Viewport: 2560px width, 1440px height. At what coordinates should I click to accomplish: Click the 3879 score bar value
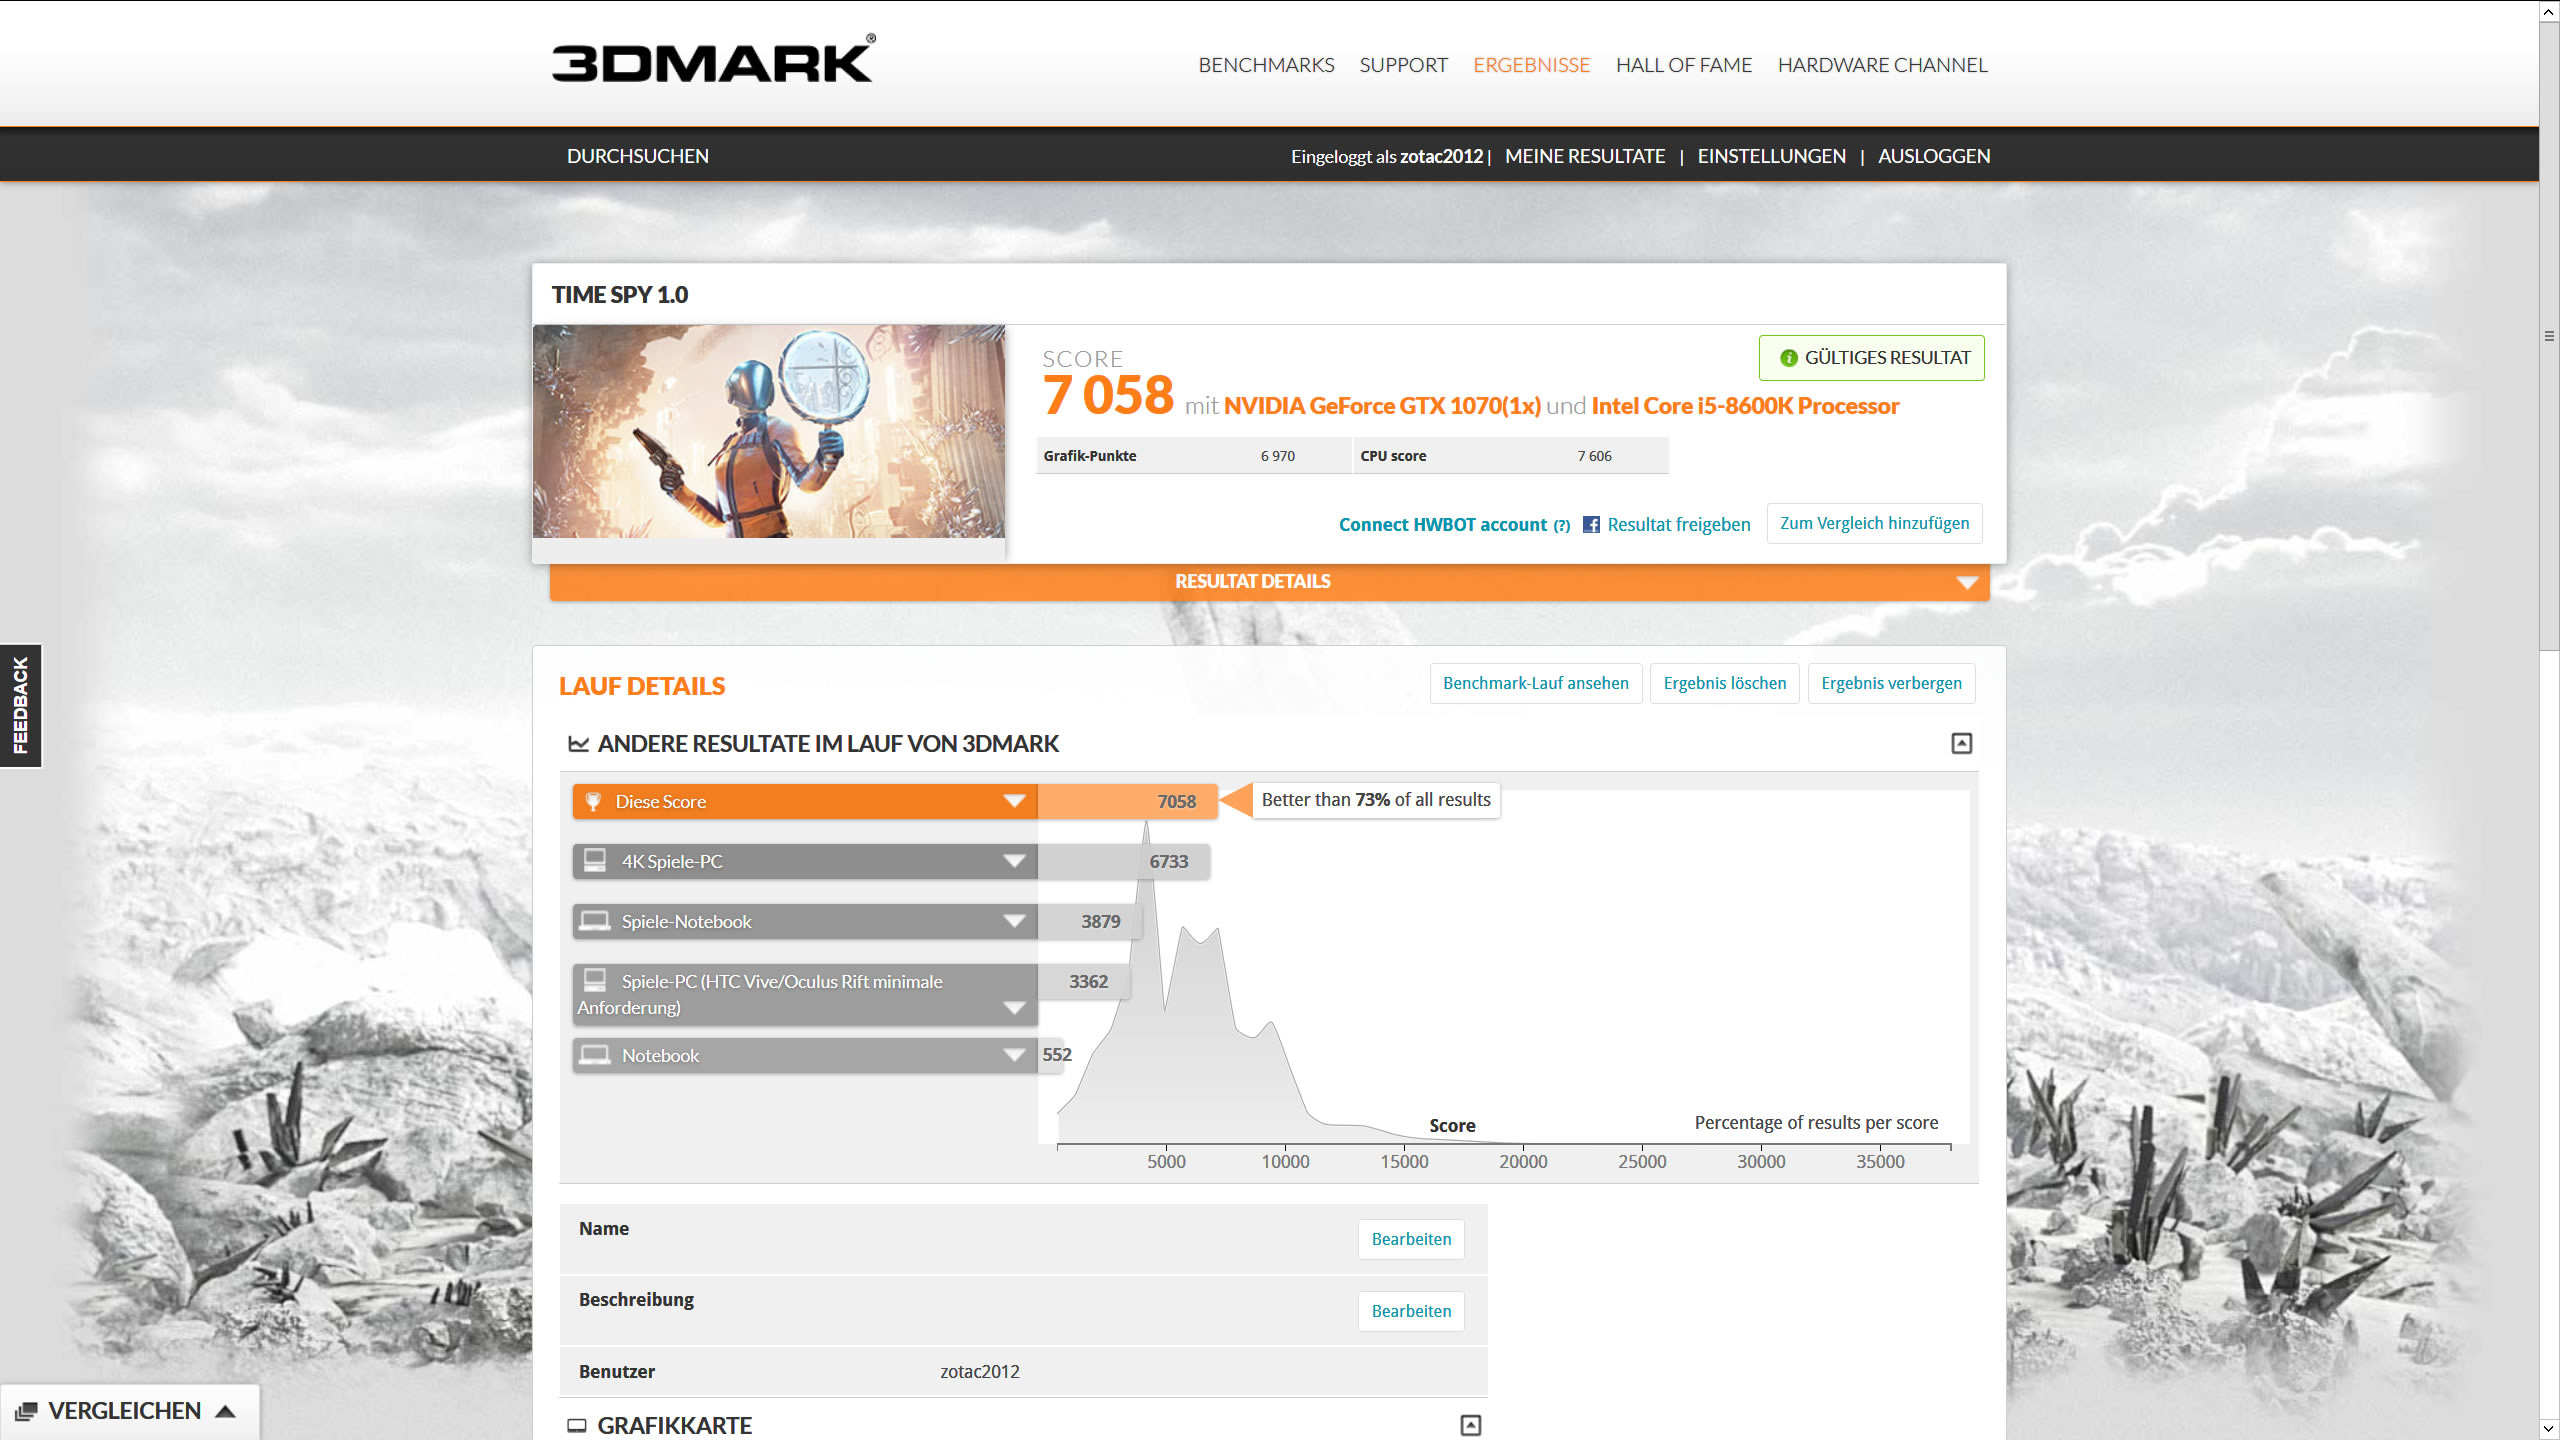pyautogui.click(x=1100, y=921)
